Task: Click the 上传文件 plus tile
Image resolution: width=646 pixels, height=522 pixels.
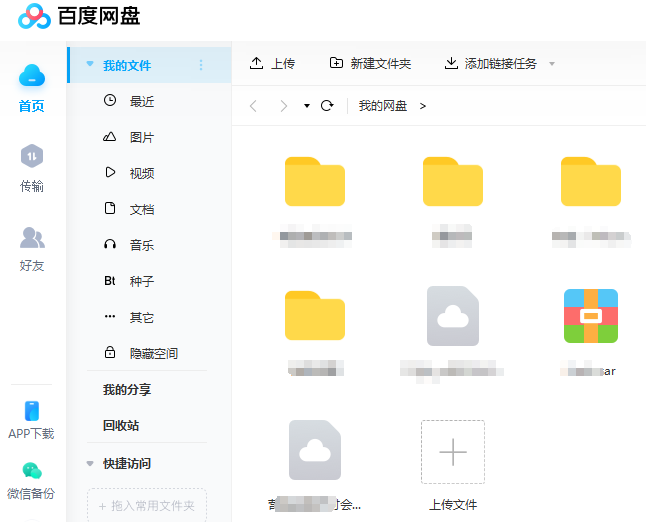Action: 453,452
